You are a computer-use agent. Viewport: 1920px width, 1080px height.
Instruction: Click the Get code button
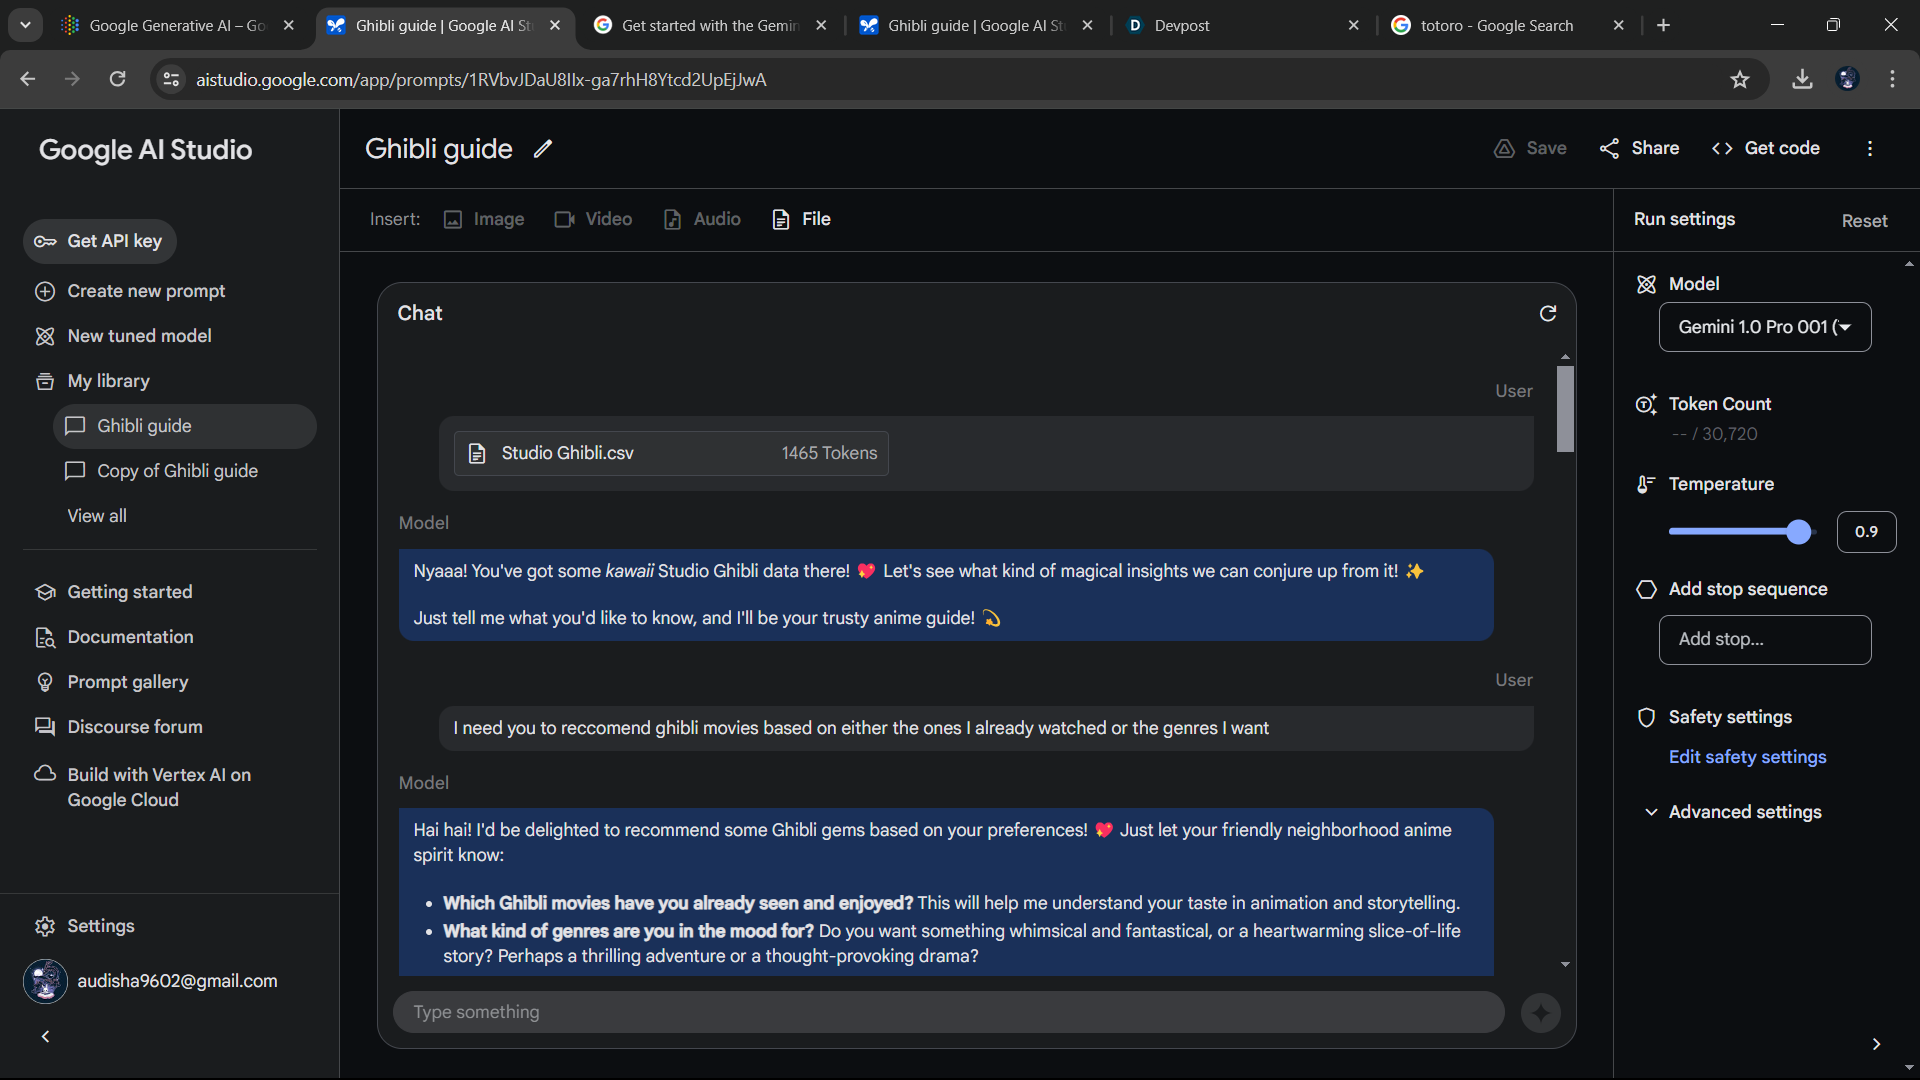[x=1766, y=148]
